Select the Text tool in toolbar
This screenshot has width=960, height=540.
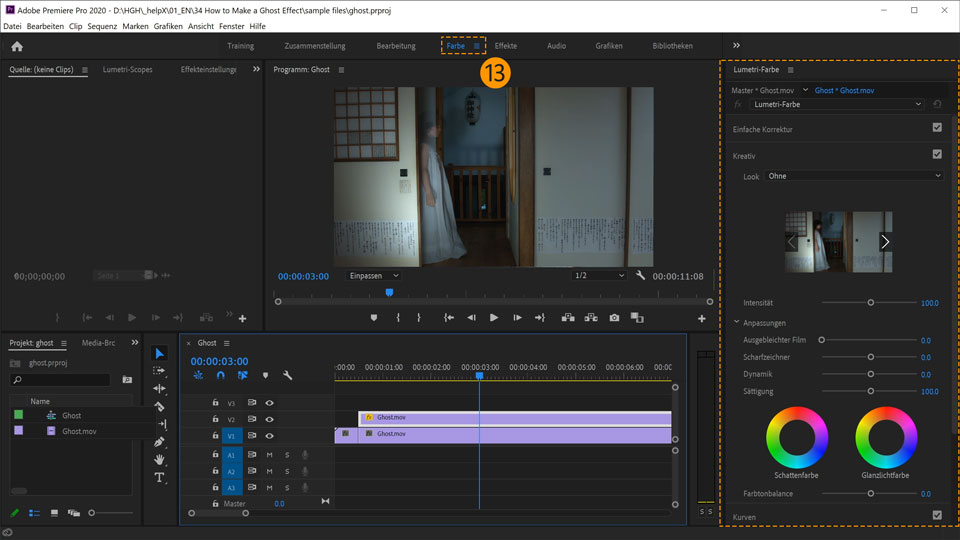point(159,478)
